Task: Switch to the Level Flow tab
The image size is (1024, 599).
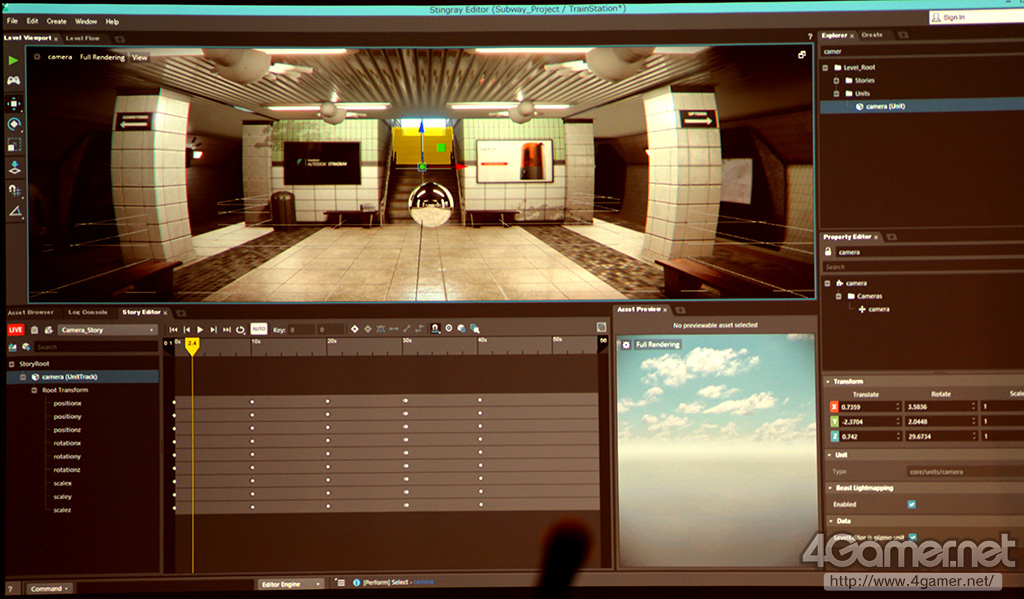Action: tap(82, 39)
